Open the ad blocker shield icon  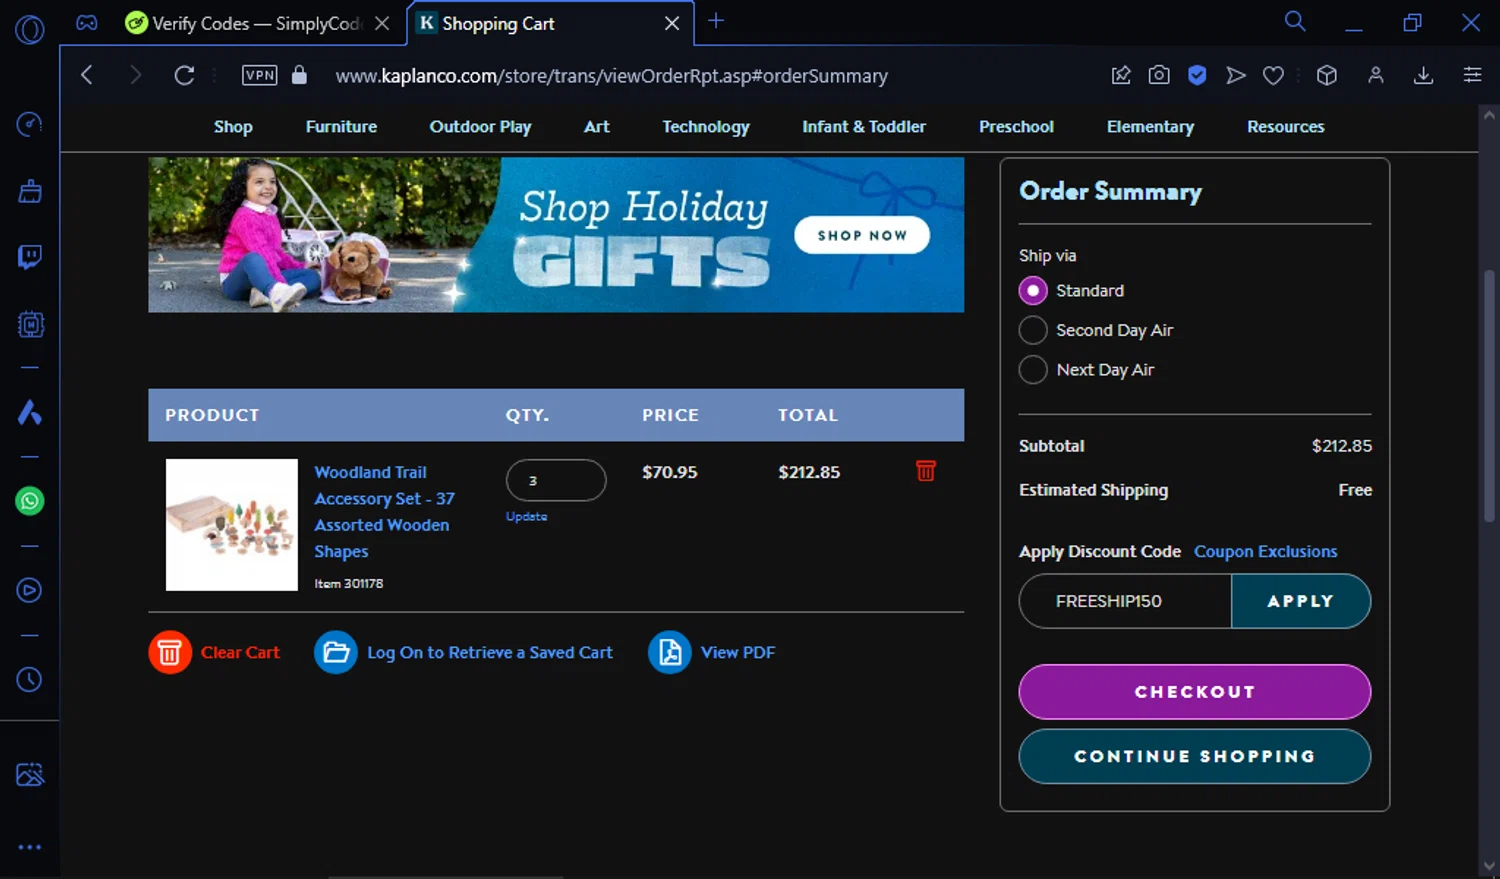click(1197, 75)
